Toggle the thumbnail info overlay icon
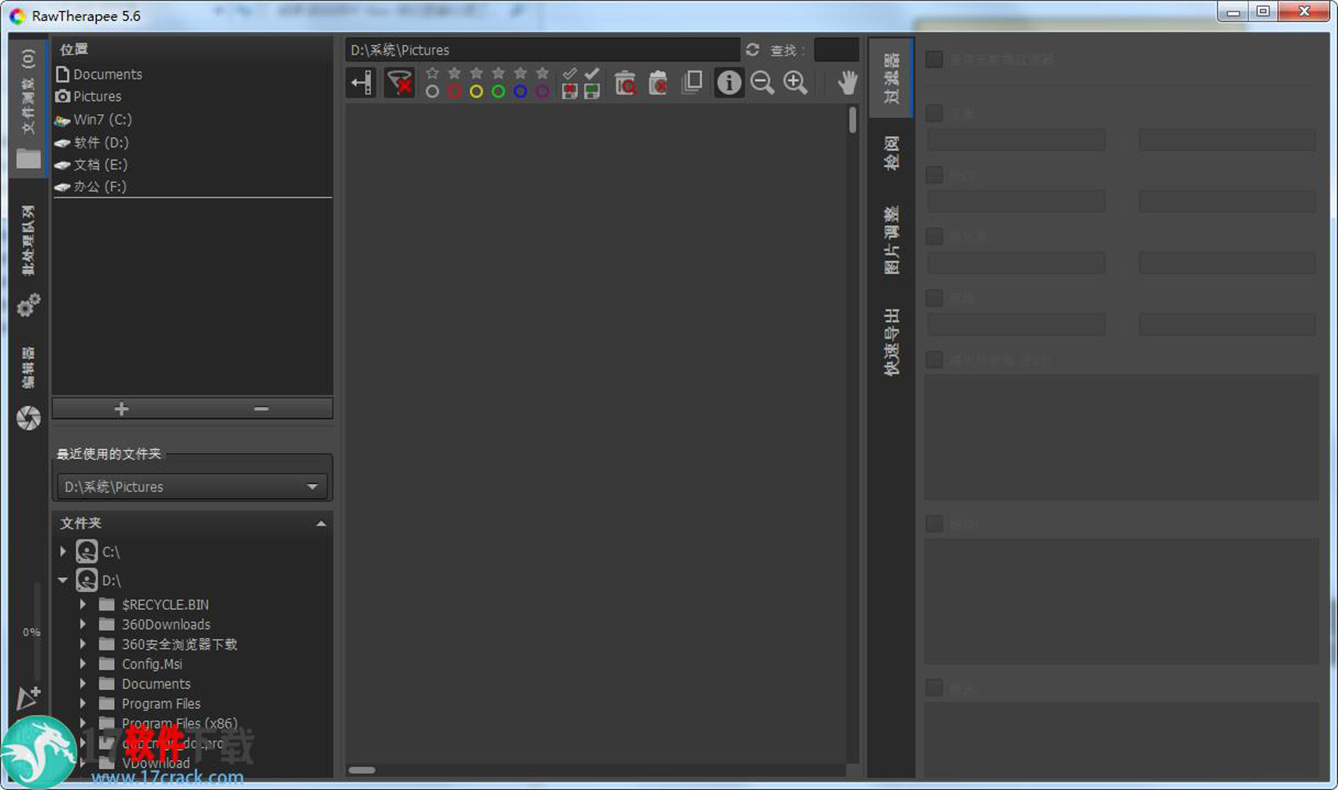 pos(729,83)
